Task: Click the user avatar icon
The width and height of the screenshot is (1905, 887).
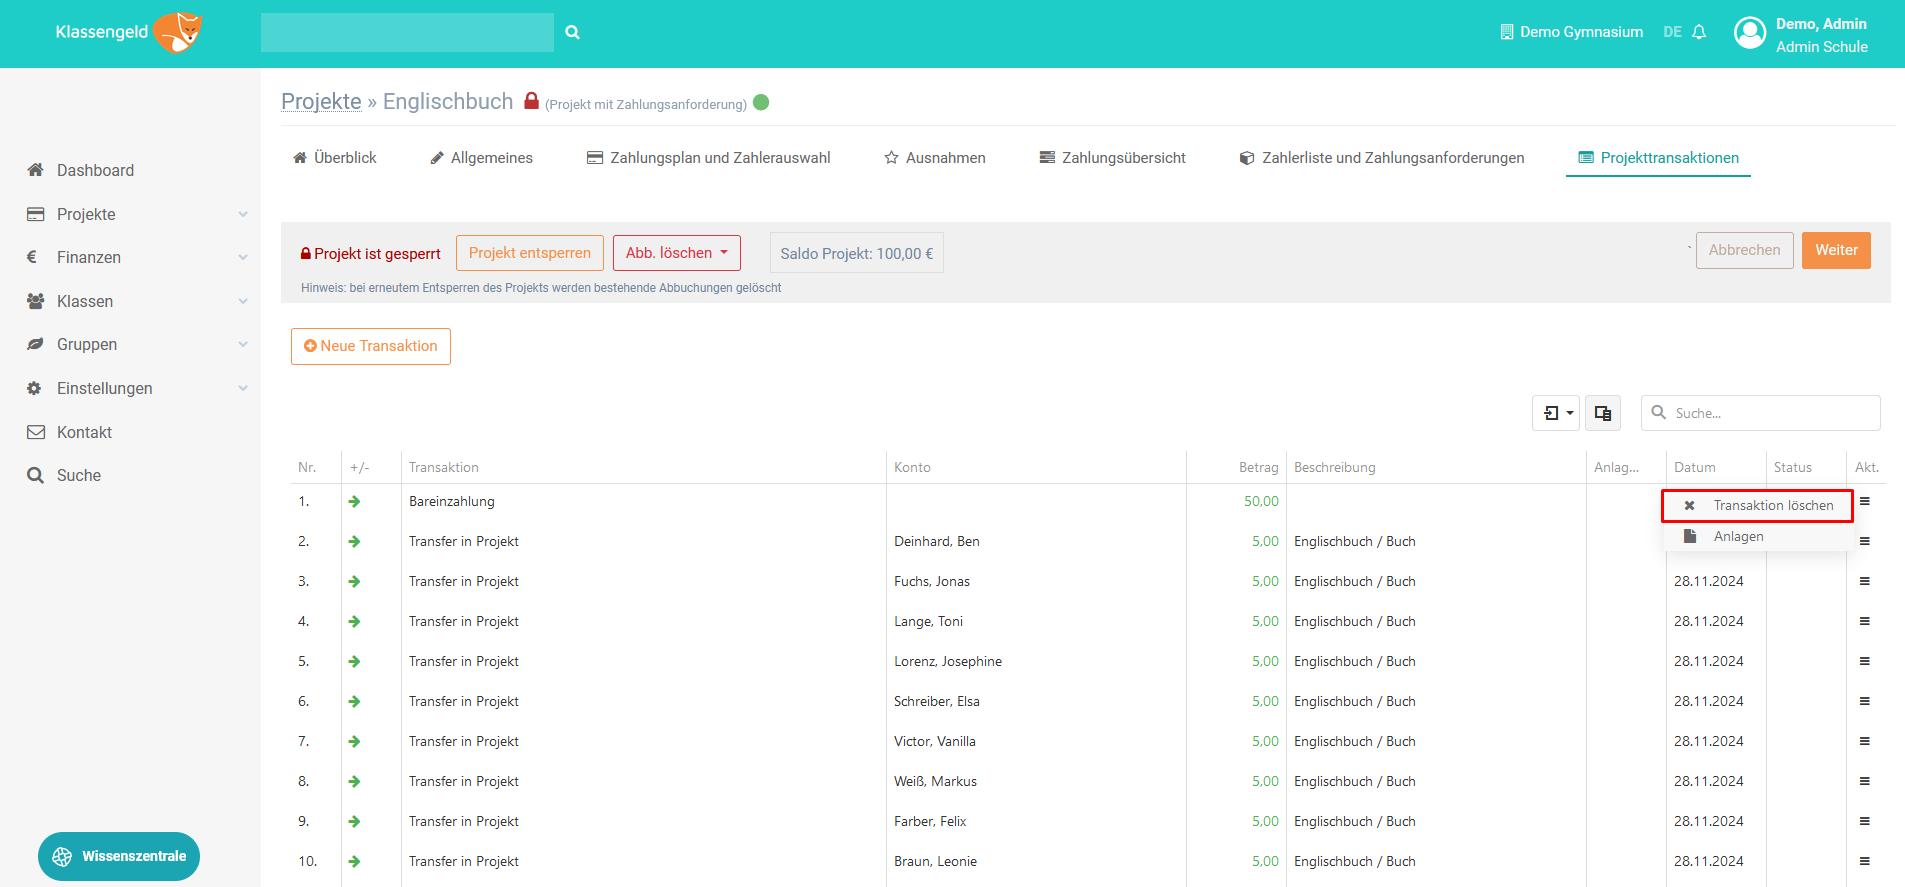Action: [x=1750, y=33]
